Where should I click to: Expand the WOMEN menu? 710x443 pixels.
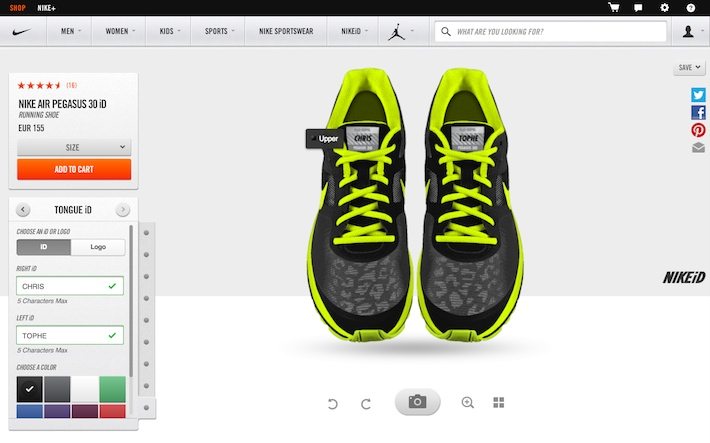pos(120,31)
